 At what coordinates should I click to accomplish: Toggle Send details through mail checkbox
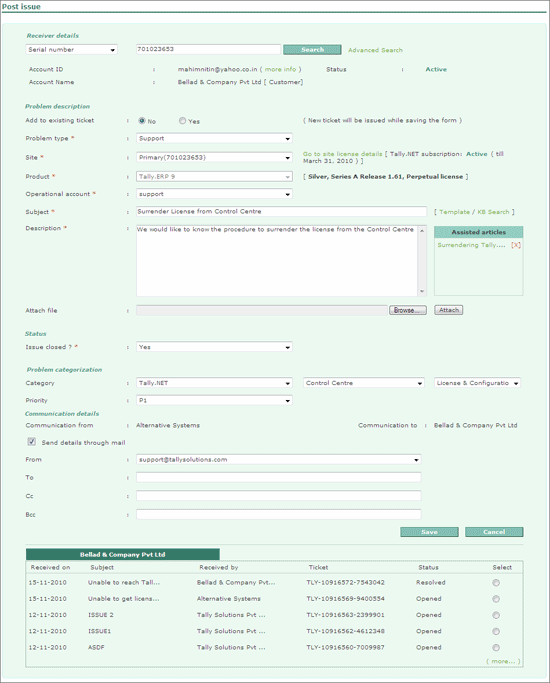32,442
